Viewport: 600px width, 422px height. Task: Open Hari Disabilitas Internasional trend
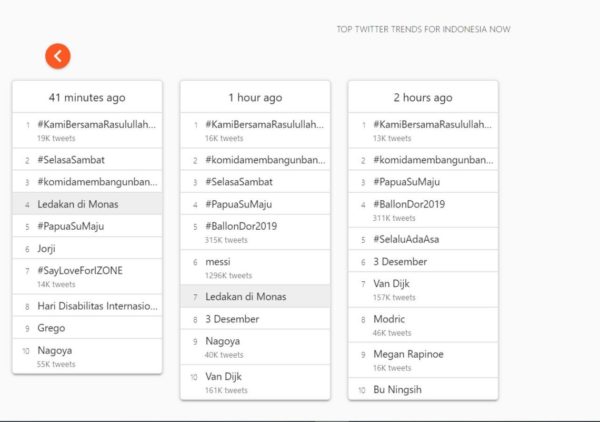[x=98, y=306]
